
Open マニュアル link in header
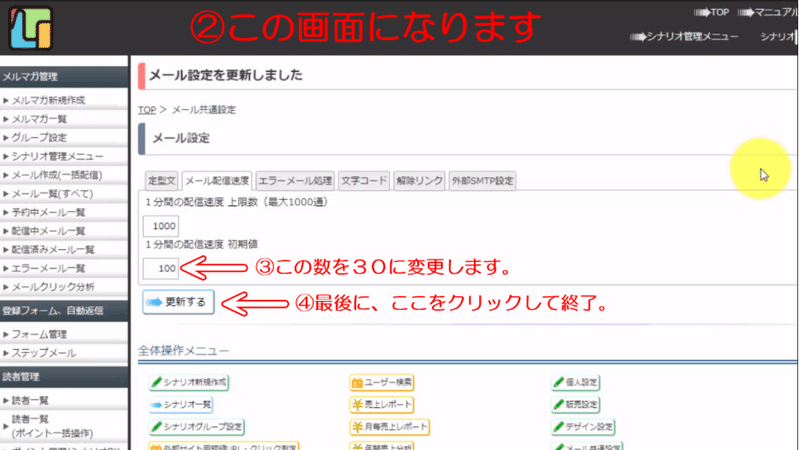point(767,12)
